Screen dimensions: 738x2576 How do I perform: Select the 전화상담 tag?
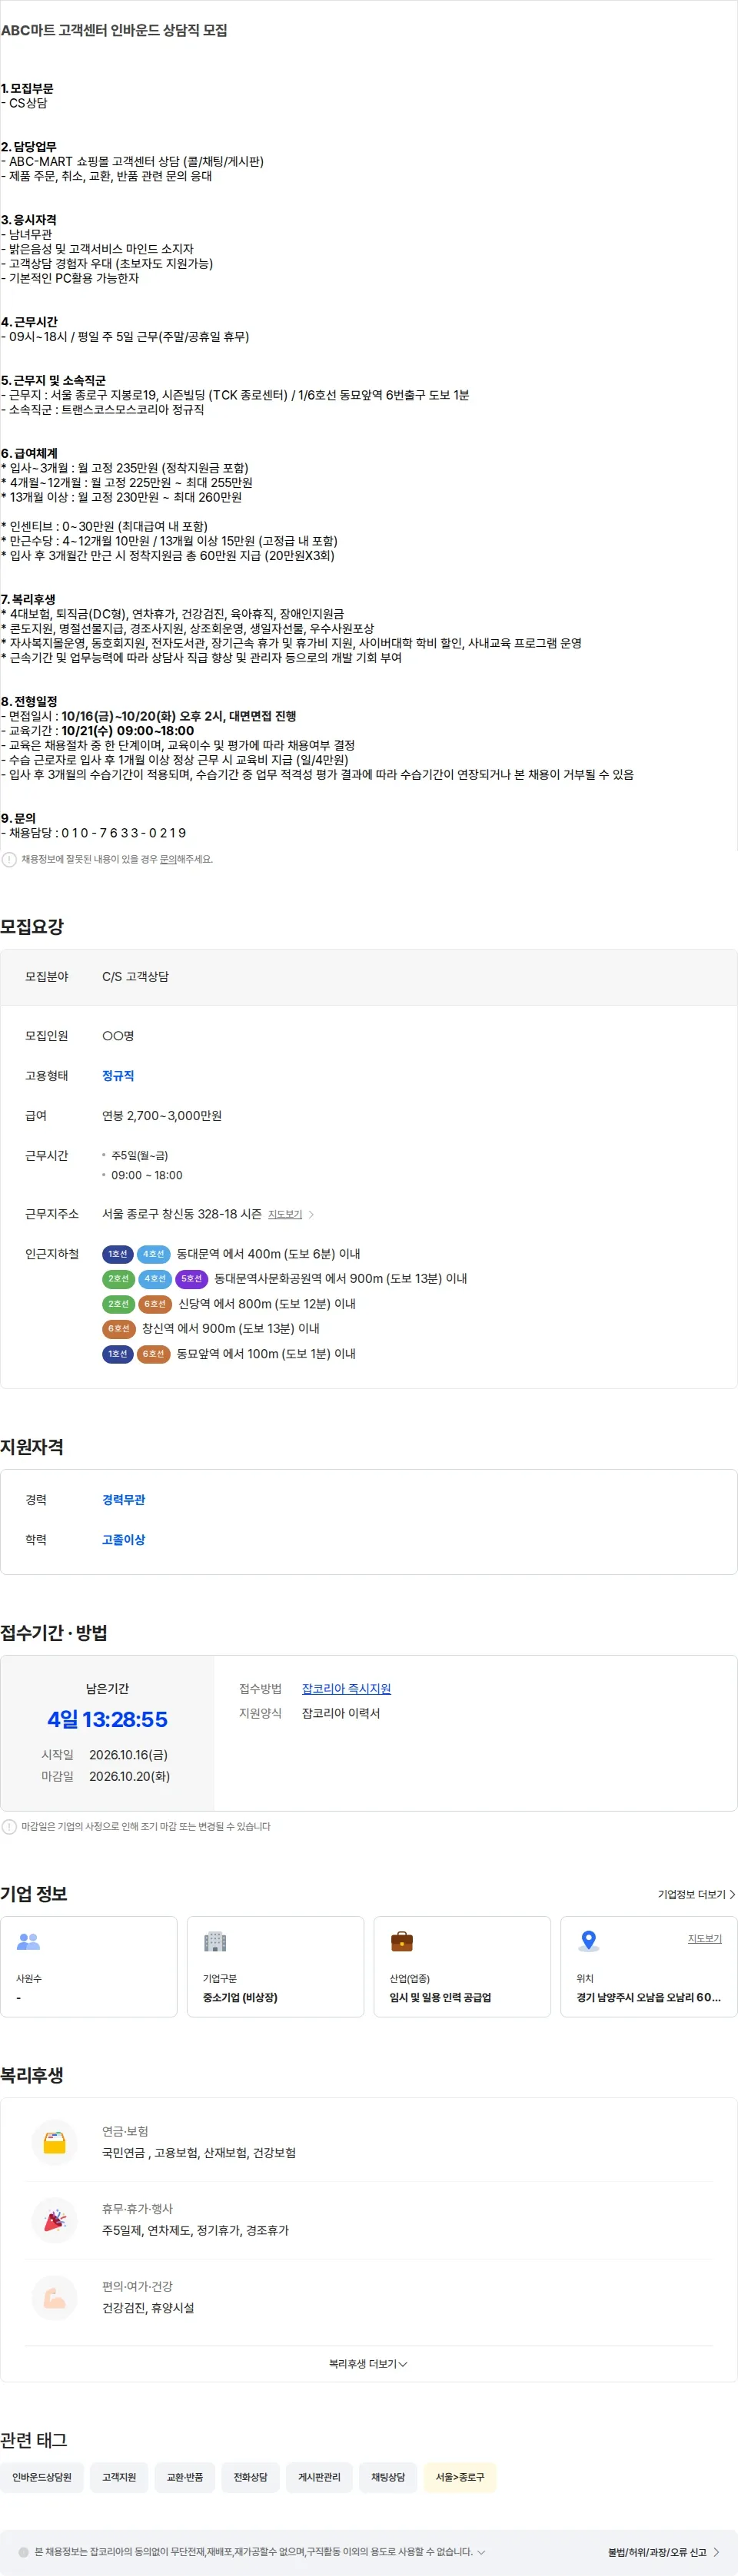point(251,2477)
